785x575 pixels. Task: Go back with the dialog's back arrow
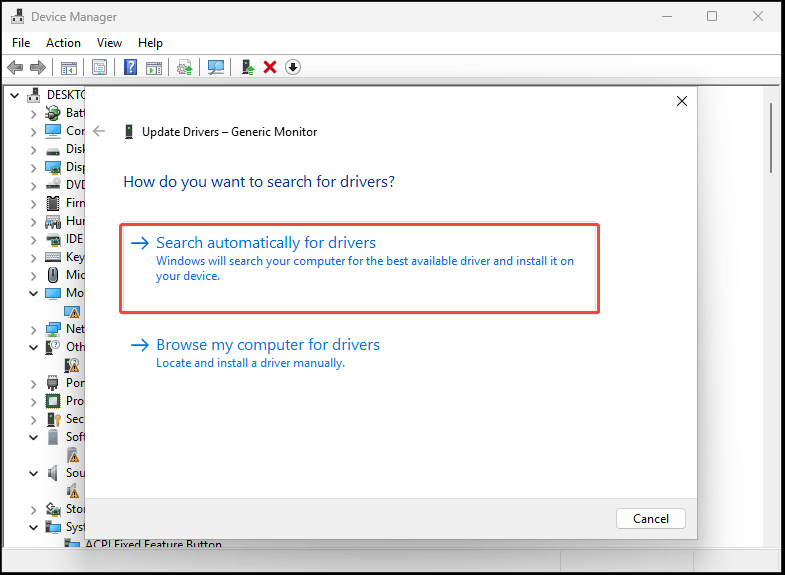(x=99, y=131)
